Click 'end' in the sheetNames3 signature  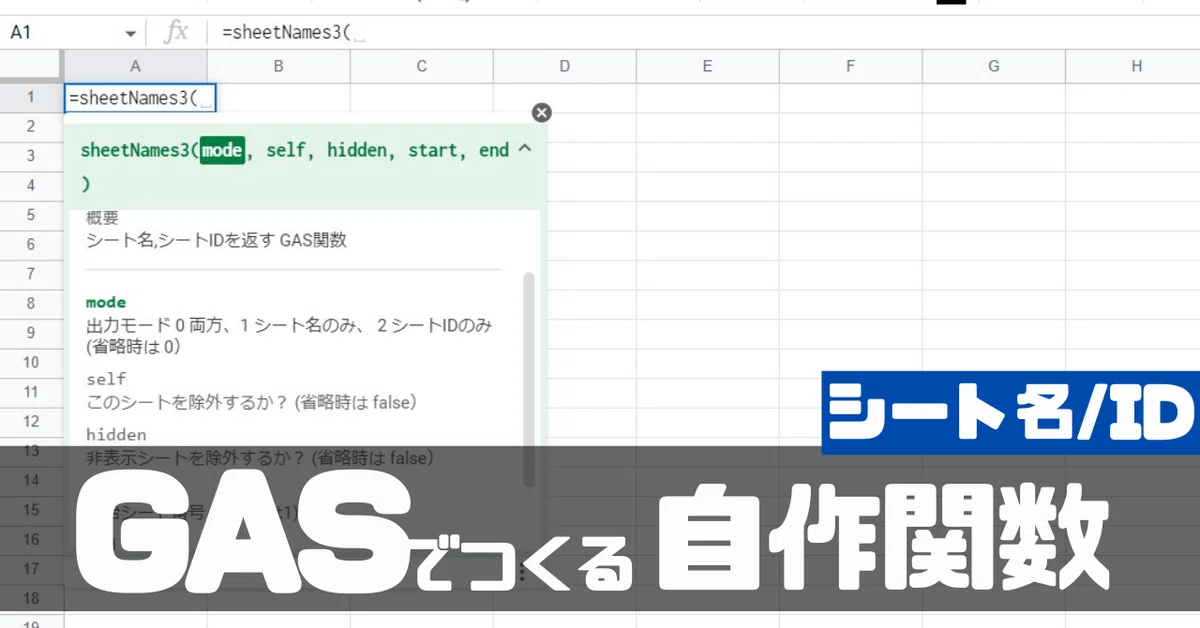[x=494, y=150]
